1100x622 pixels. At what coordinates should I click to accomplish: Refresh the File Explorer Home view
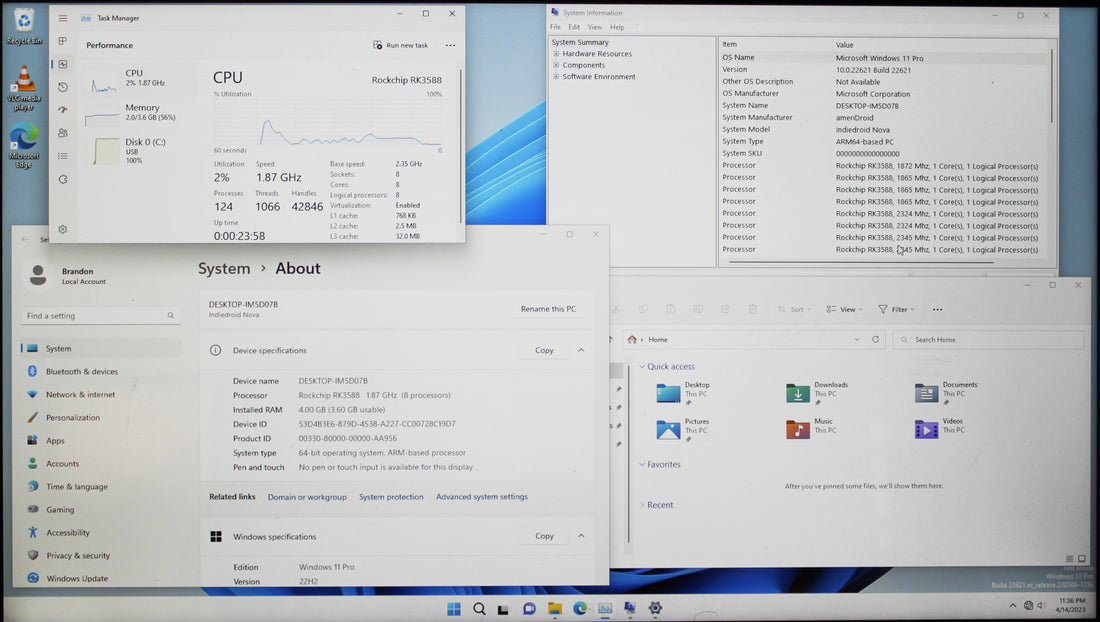point(876,340)
